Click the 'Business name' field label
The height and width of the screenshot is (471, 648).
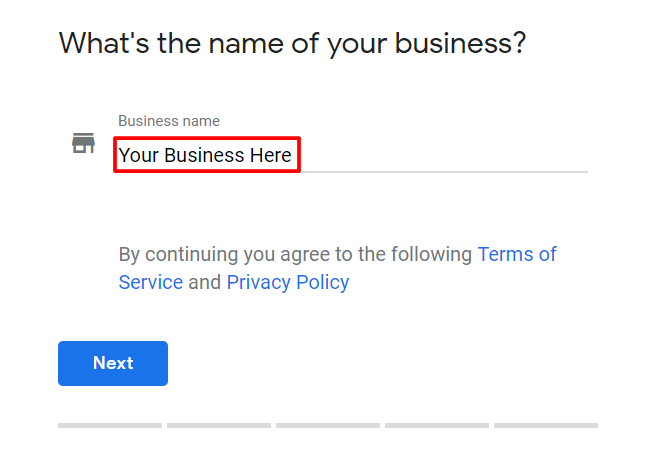coord(169,121)
